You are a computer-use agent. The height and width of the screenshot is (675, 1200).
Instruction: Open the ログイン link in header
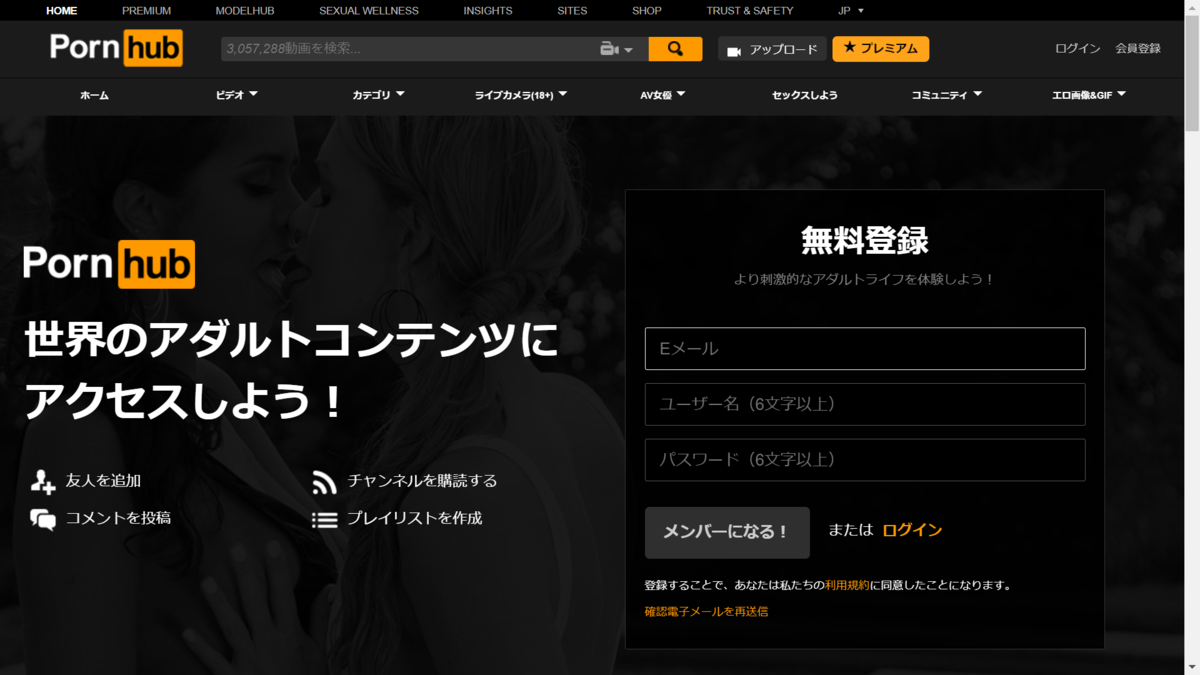(x=1077, y=49)
